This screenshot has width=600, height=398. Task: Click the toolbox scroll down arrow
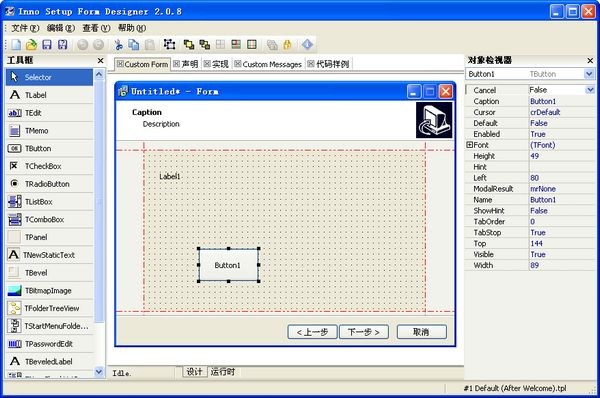tap(99, 372)
